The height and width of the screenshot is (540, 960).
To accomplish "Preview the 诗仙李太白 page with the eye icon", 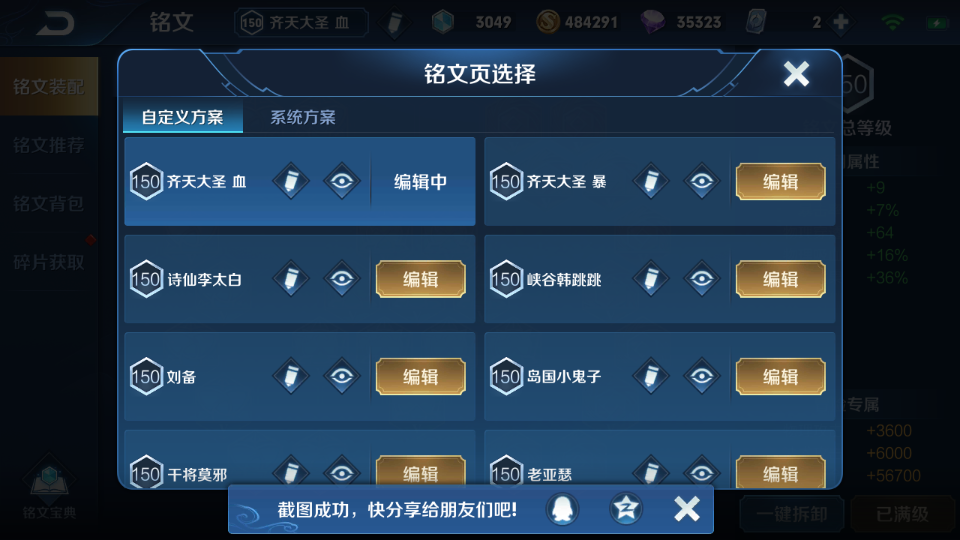I will pos(342,279).
